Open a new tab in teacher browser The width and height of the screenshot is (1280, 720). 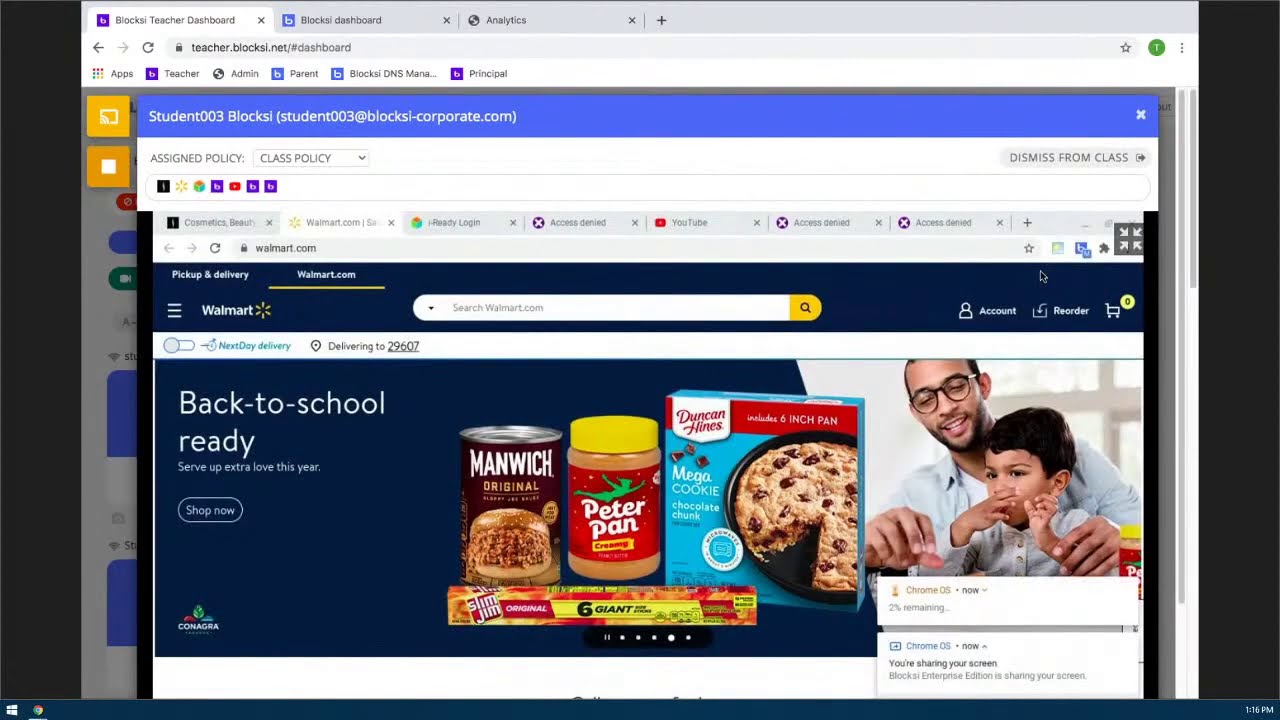coord(661,20)
